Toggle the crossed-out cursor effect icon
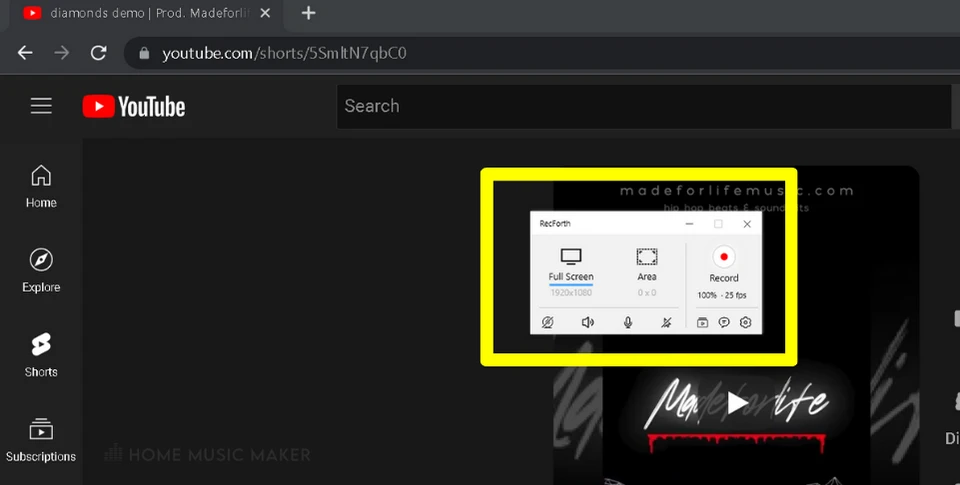960x485 pixels. pyautogui.click(x=667, y=322)
